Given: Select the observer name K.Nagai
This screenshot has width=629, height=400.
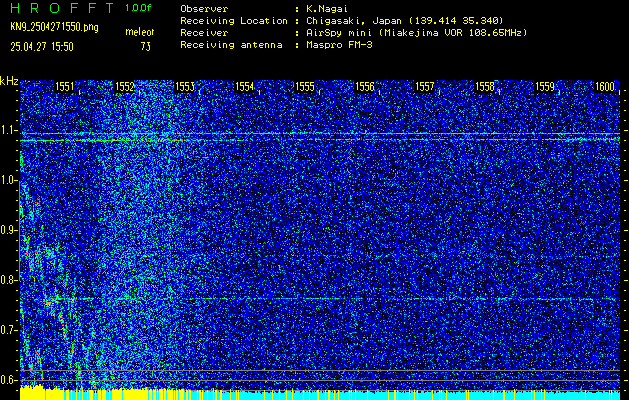Looking at the screenshot, I should tap(326, 8).
